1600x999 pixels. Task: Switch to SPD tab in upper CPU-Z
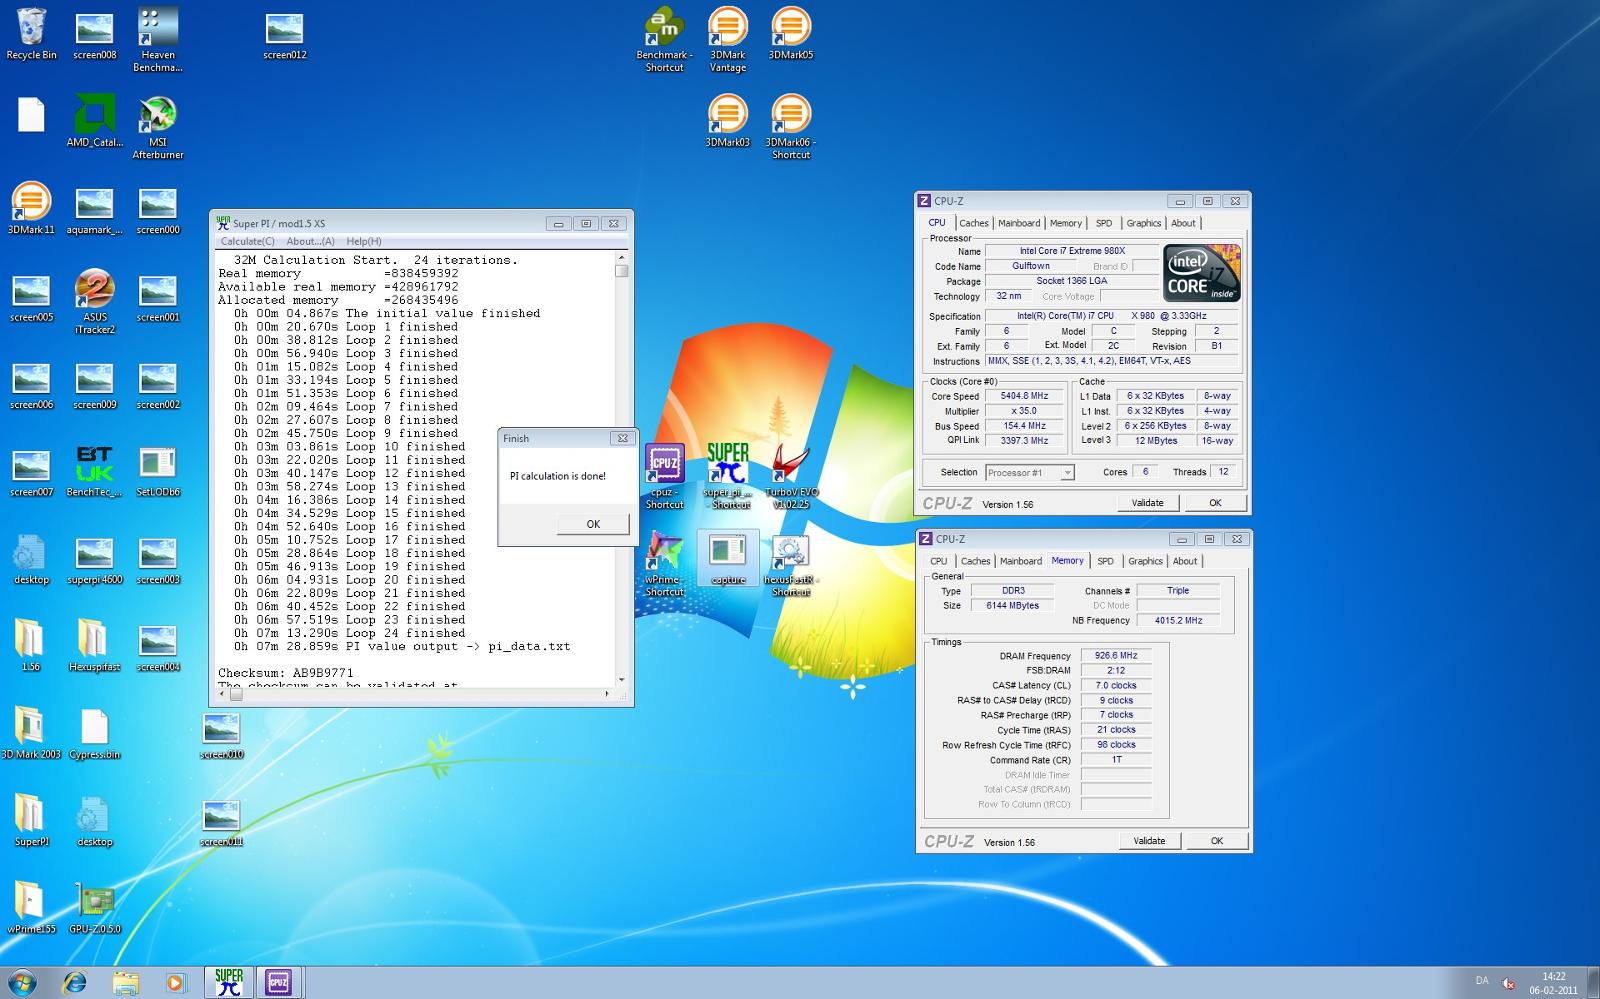click(1103, 223)
